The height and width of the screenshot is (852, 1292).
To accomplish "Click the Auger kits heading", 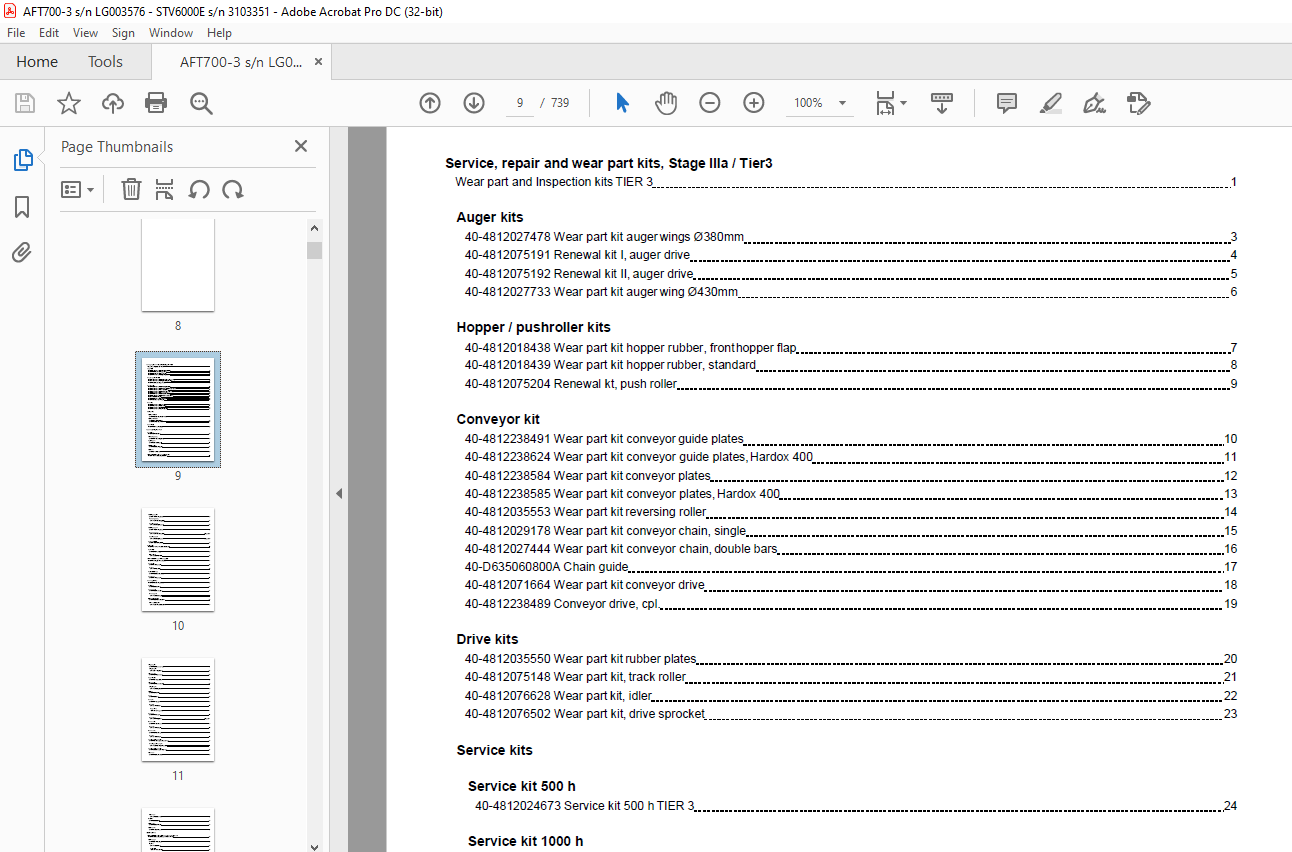I will click(x=490, y=217).
